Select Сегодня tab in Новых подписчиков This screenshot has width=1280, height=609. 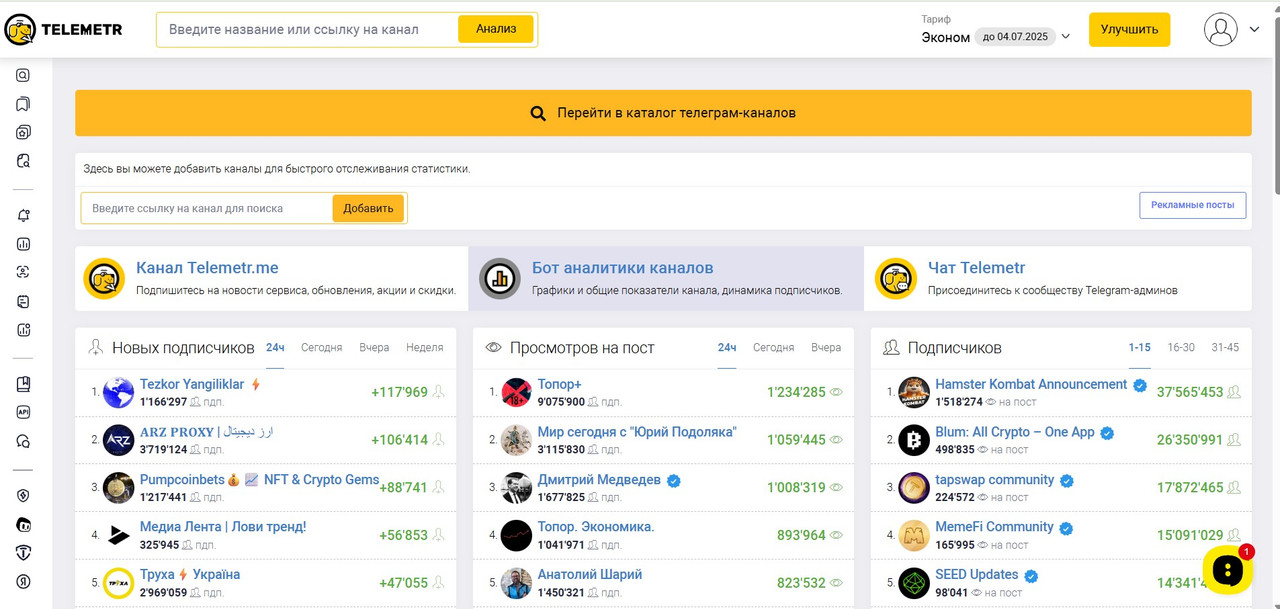point(322,347)
